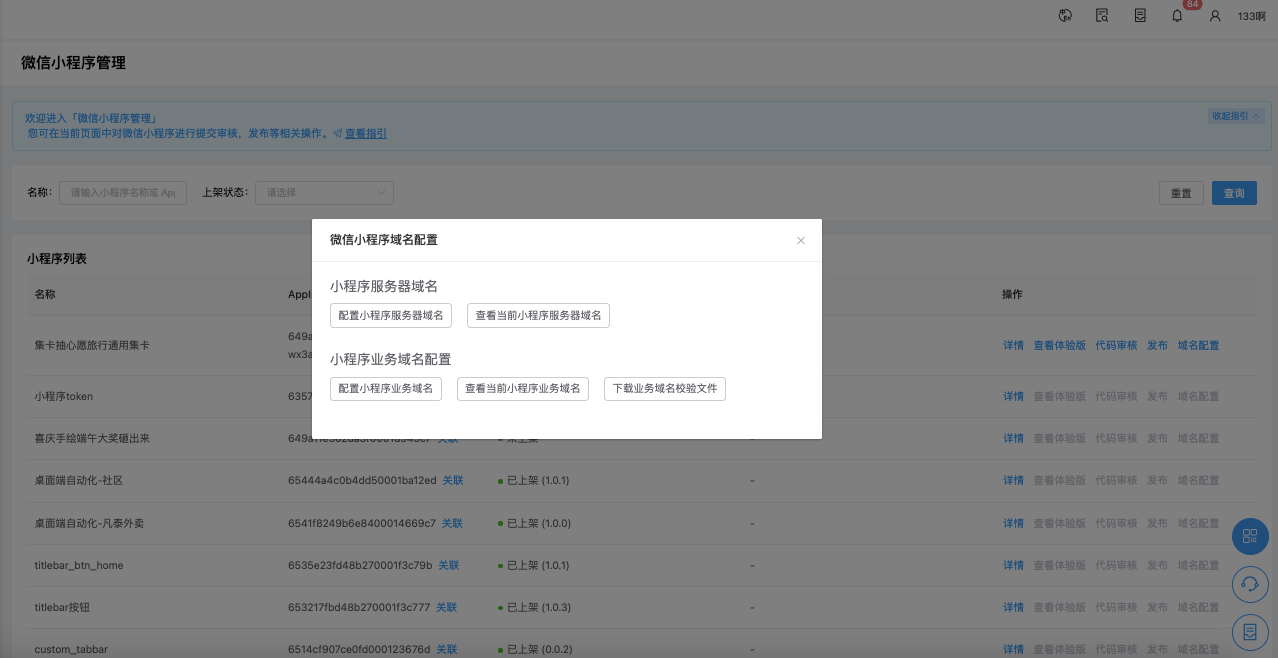Open the 查看指引 link
This screenshot has width=1278, height=658.
point(366,133)
